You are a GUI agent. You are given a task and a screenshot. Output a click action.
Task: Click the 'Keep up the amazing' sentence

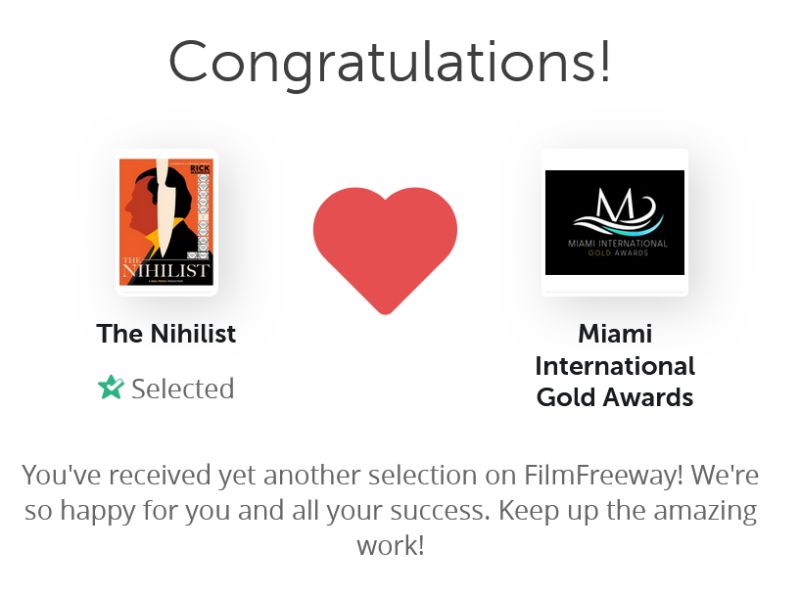[627, 510]
